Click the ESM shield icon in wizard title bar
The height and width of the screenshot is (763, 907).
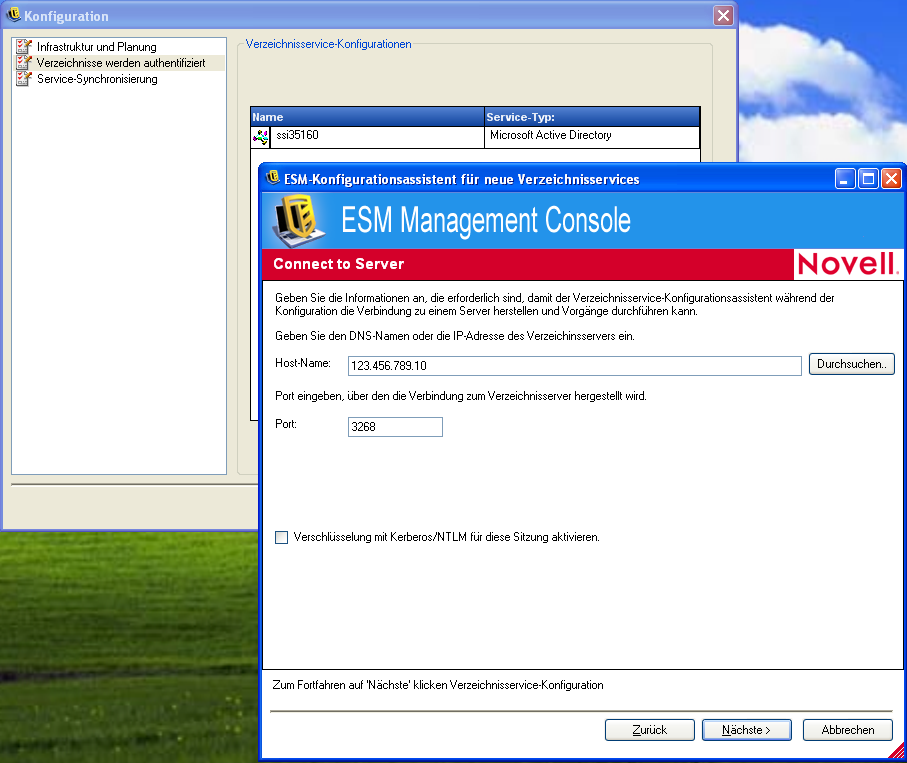272,178
